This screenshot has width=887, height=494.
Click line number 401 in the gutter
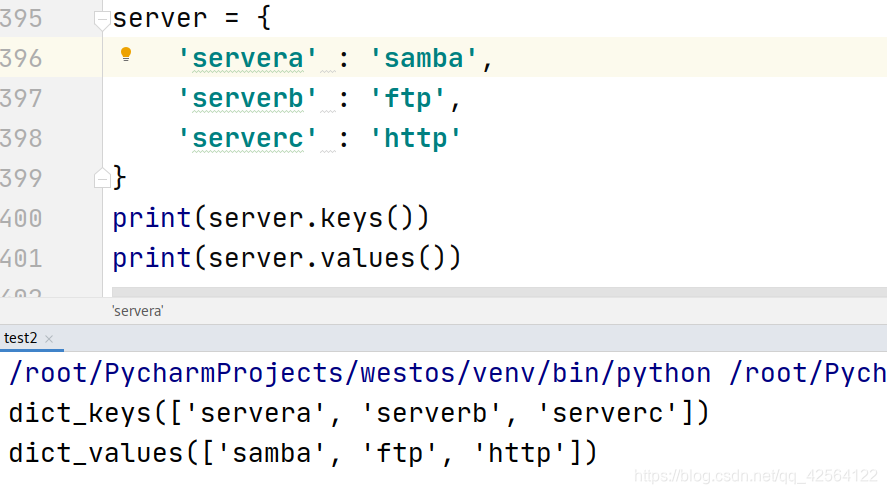[x=21, y=259]
